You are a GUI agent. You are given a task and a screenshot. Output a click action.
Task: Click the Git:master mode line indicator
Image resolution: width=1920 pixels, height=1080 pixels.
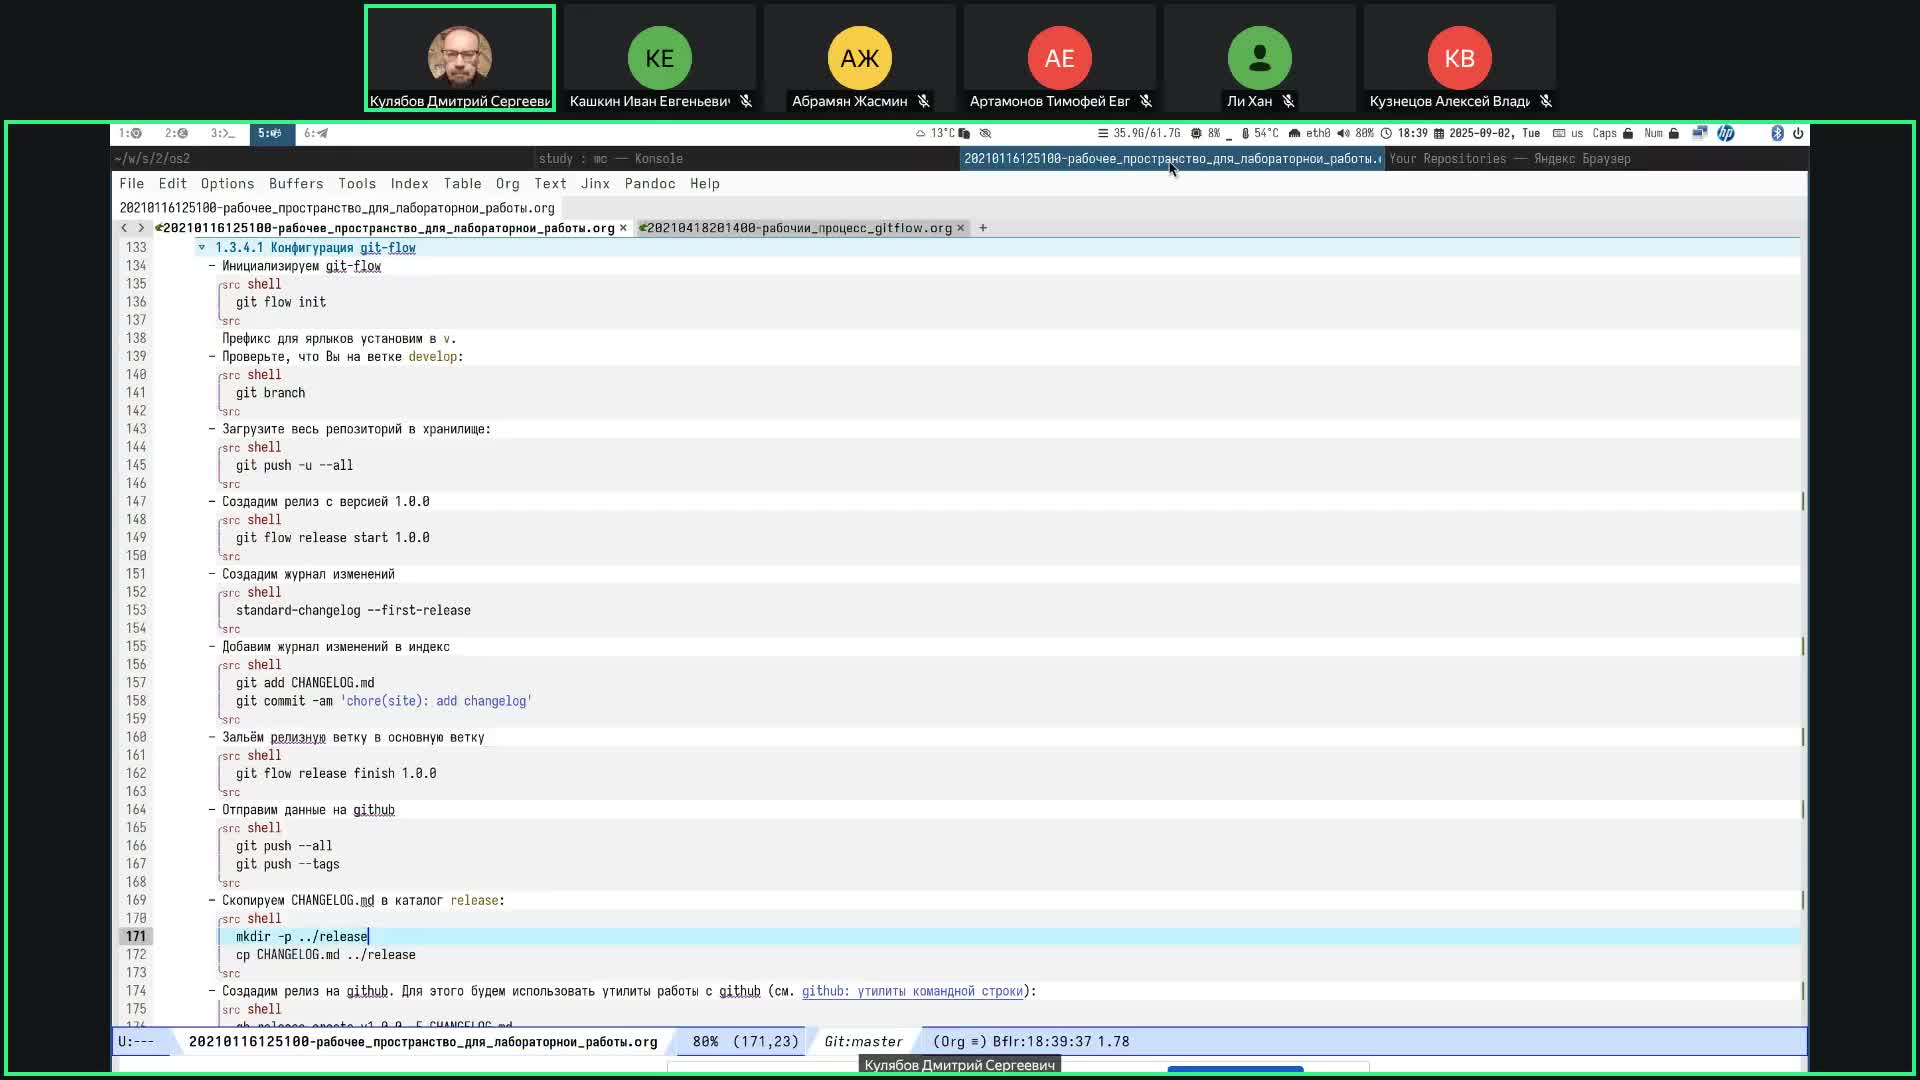tap(863, 1042)
